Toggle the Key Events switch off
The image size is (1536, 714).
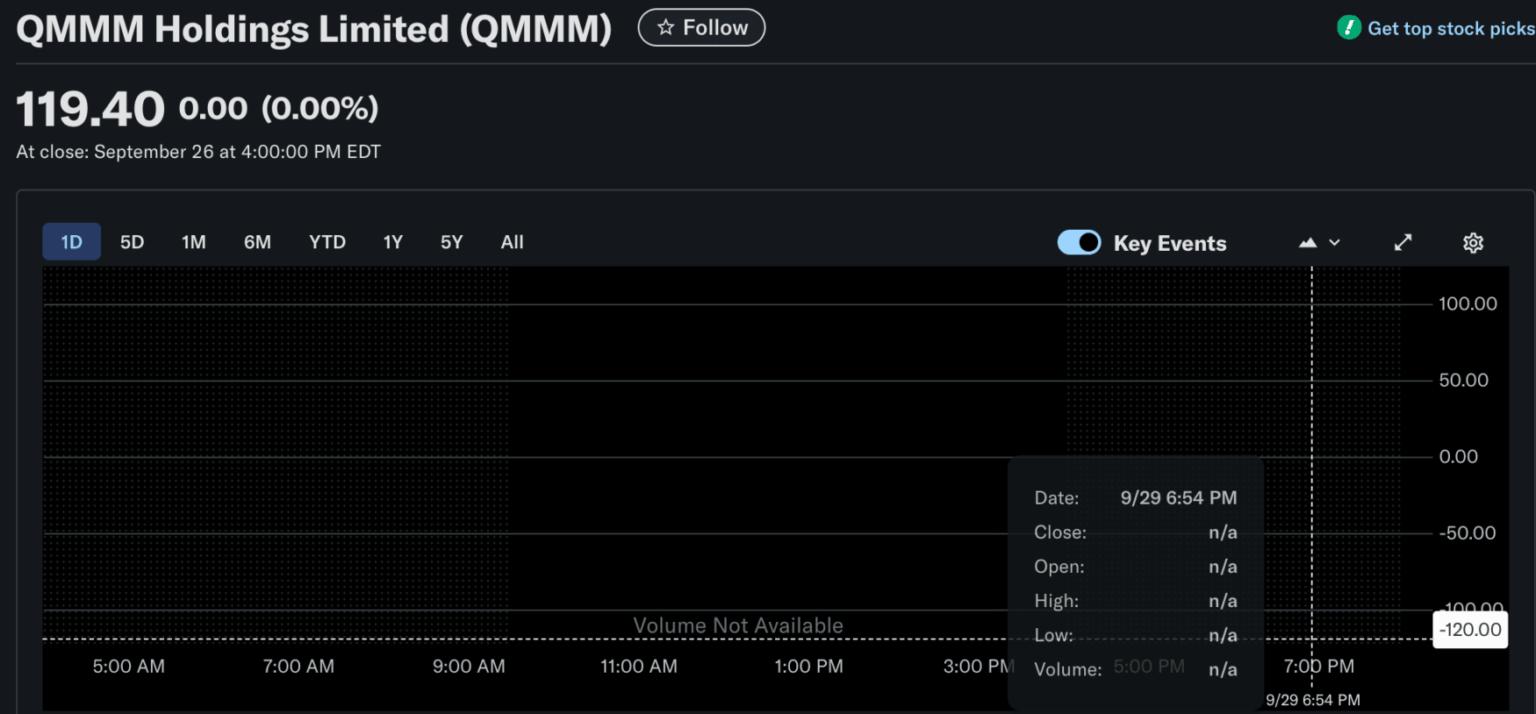[1079, 242]
